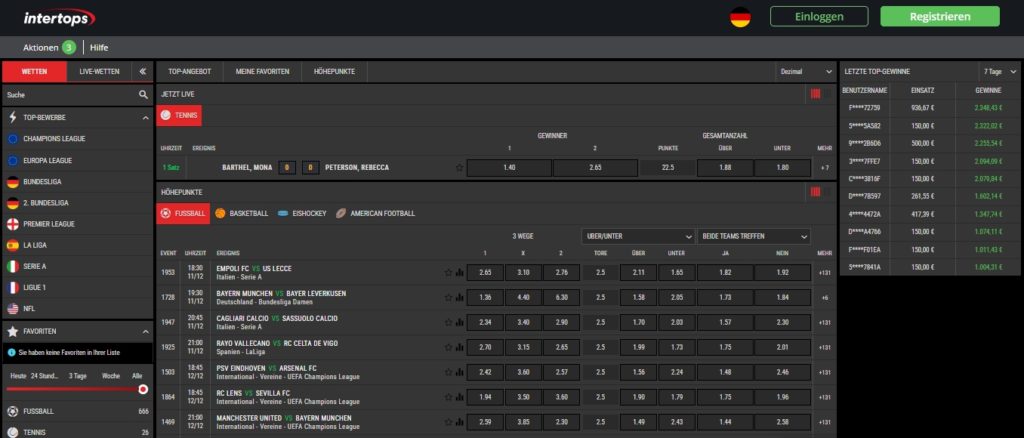This screenshot has height=438, width=1024.
Task: Open the Aktionen promotions link
Action: point(49,48)
